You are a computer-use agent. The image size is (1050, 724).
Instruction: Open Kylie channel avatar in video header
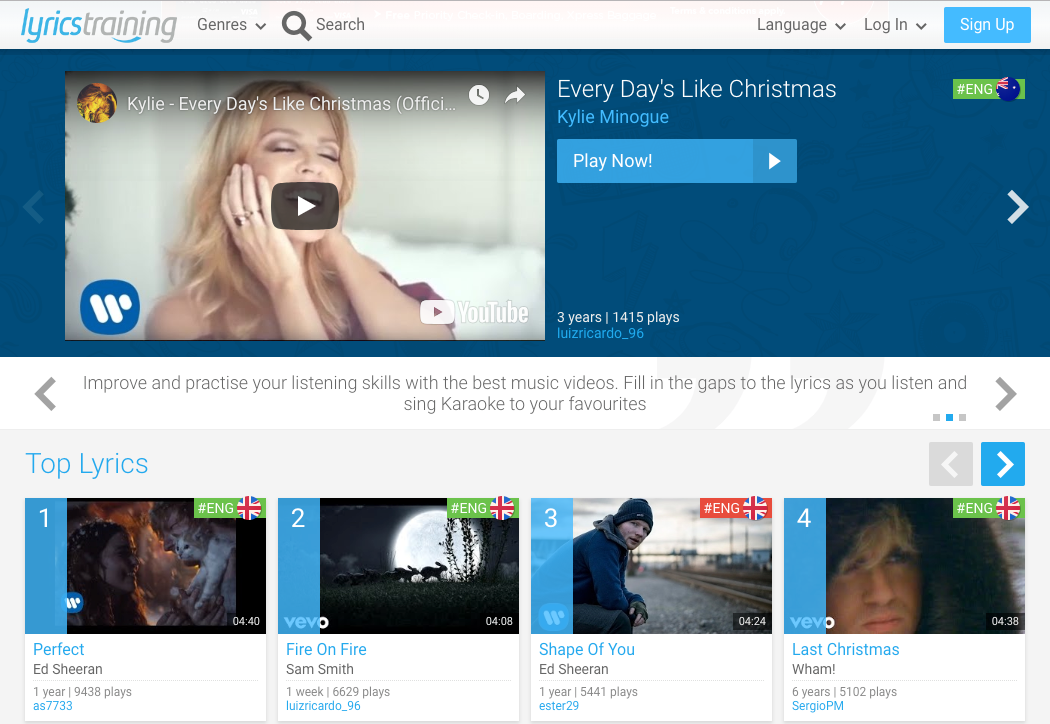(x=97, y=103)
